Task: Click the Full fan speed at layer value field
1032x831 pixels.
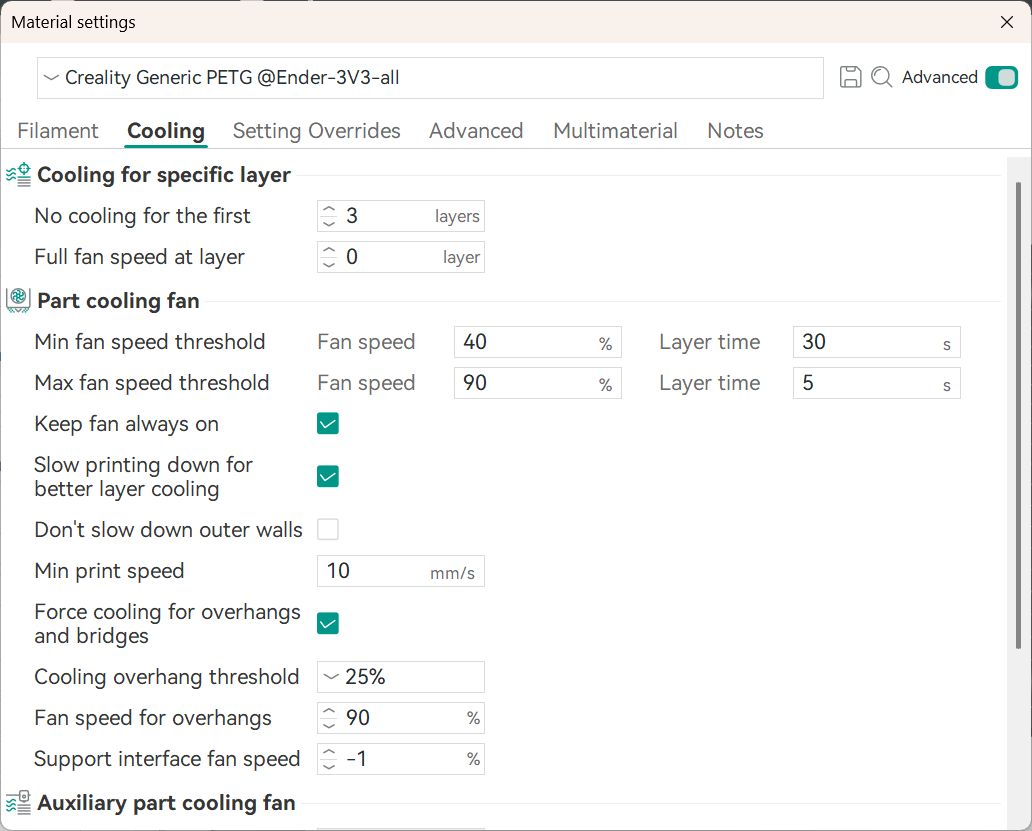Action: (x=401, y=257)
